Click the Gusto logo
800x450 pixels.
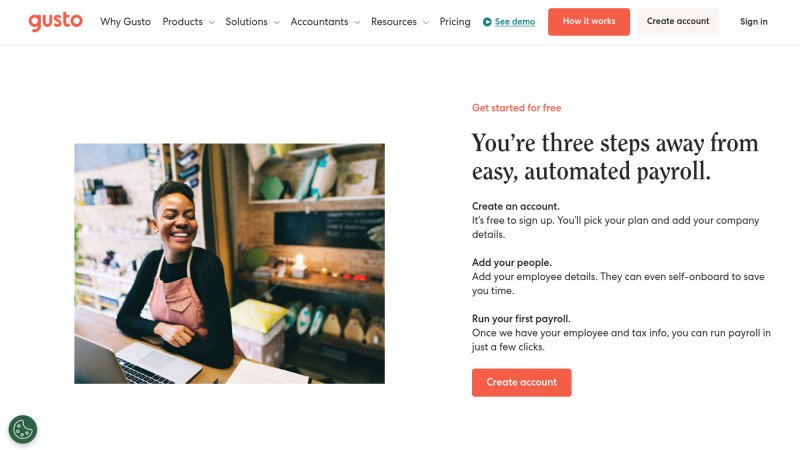pyautogui.click(x=55, y=21)
